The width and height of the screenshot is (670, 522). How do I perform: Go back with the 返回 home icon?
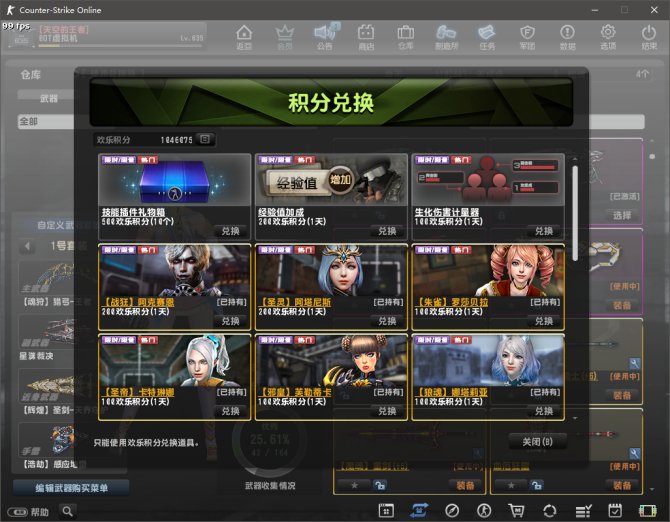244,37
